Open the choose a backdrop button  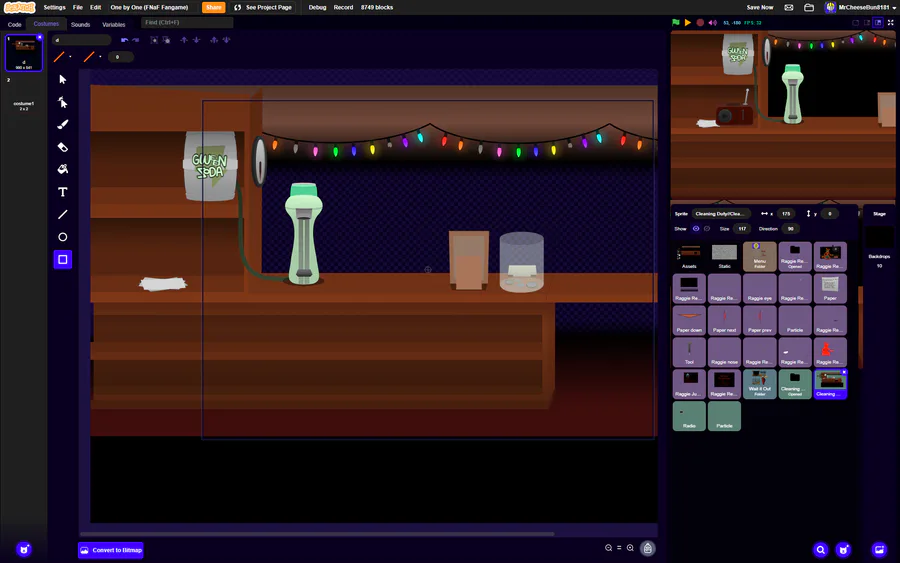(879, 550)
